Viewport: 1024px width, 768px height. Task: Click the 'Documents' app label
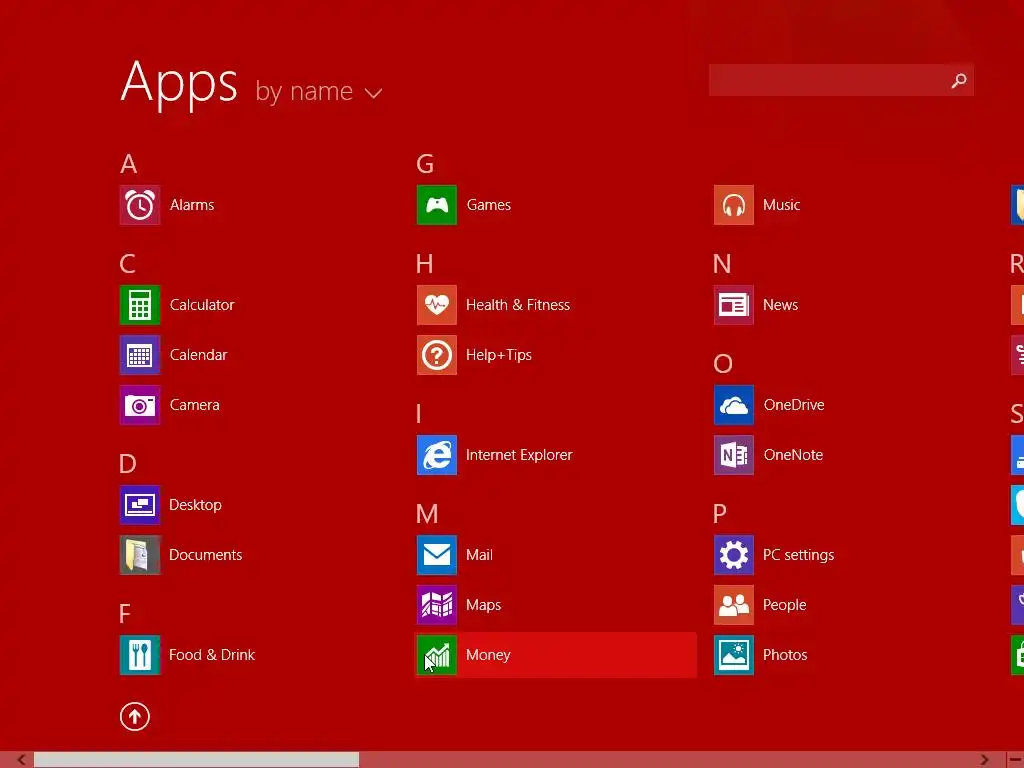206,555
